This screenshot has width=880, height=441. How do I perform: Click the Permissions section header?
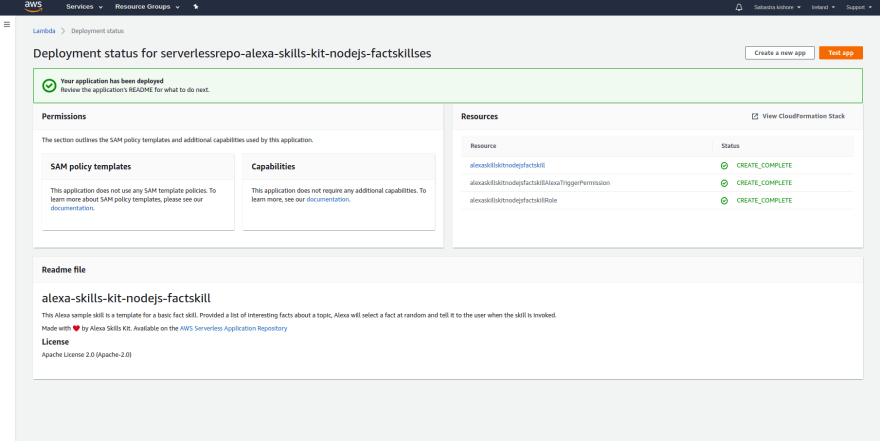pos(64,116)
